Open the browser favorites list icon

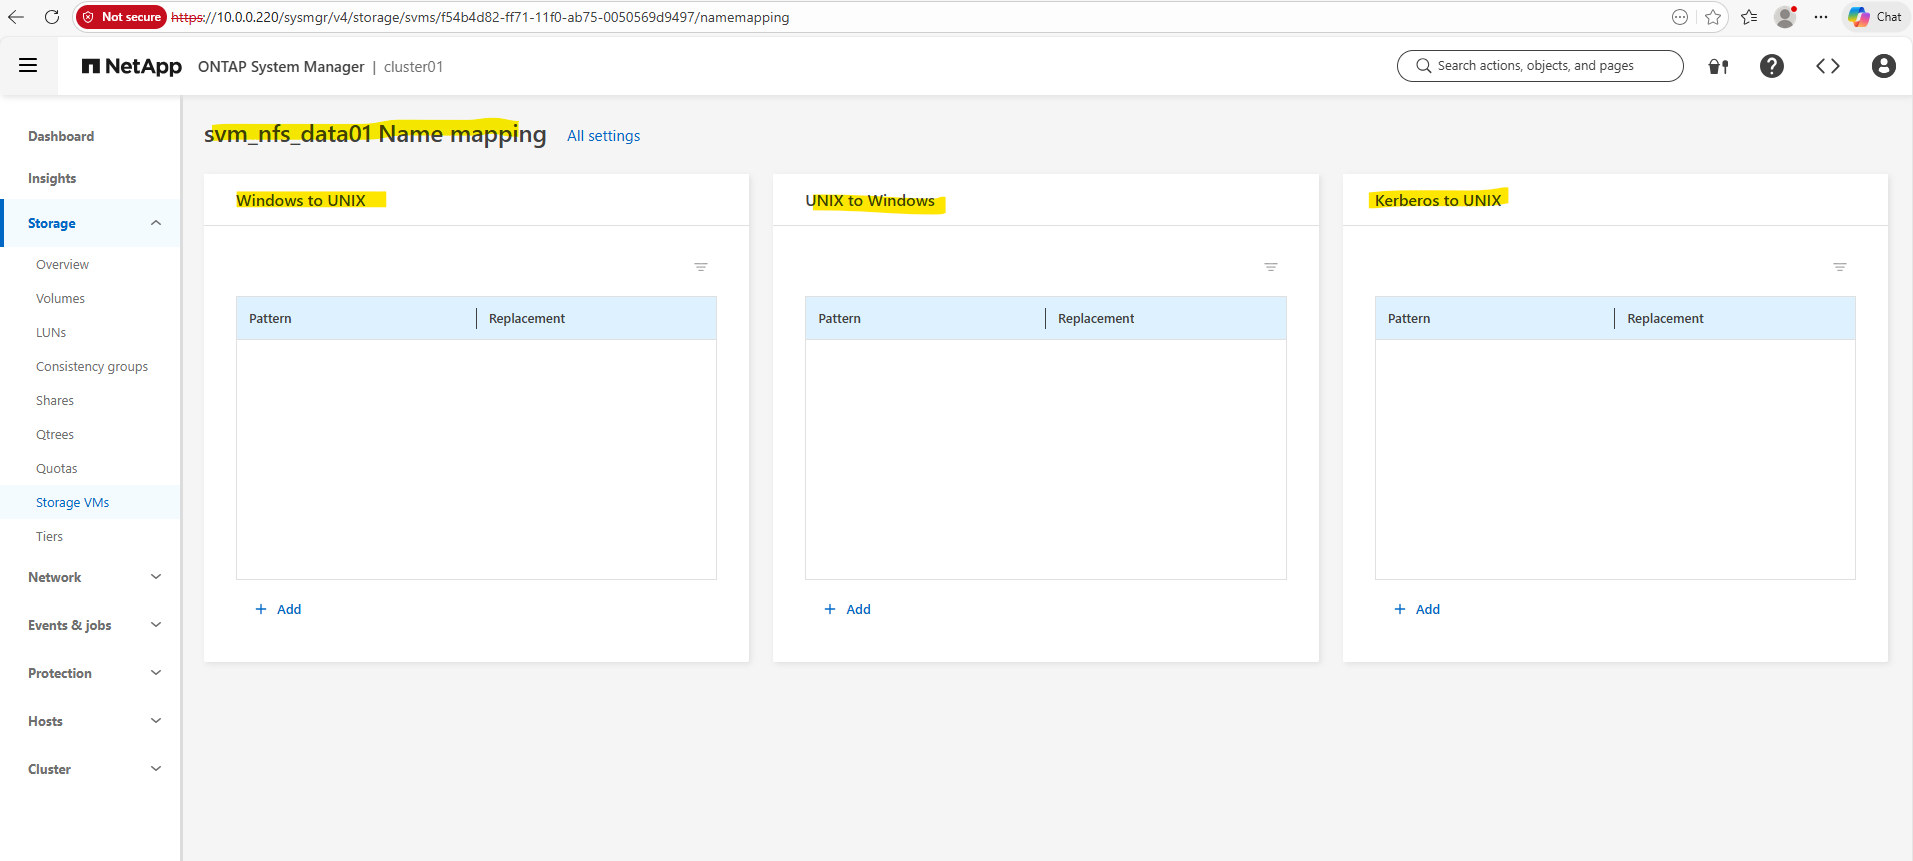pyautogui.click(x=1749, y=17)
